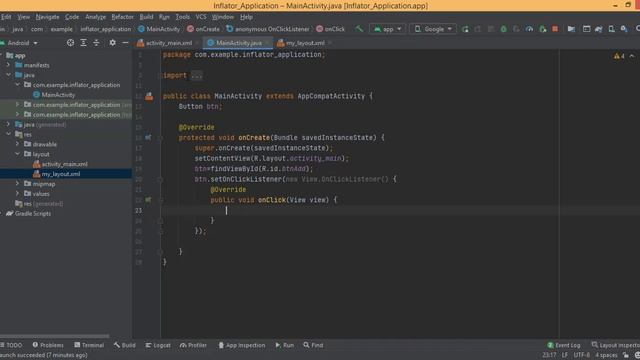
Task: Click the window-shaped icon in the main toolbar
Action: (x=586, y=29)
